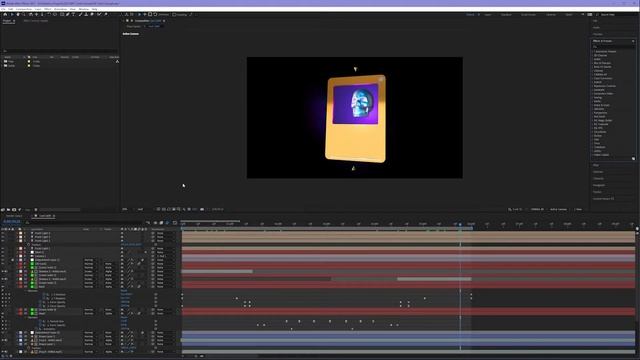This screenshot has width=640, height=360.
Task: Open the viewer resolution dropdown
Action: click(x=141, y=209)
